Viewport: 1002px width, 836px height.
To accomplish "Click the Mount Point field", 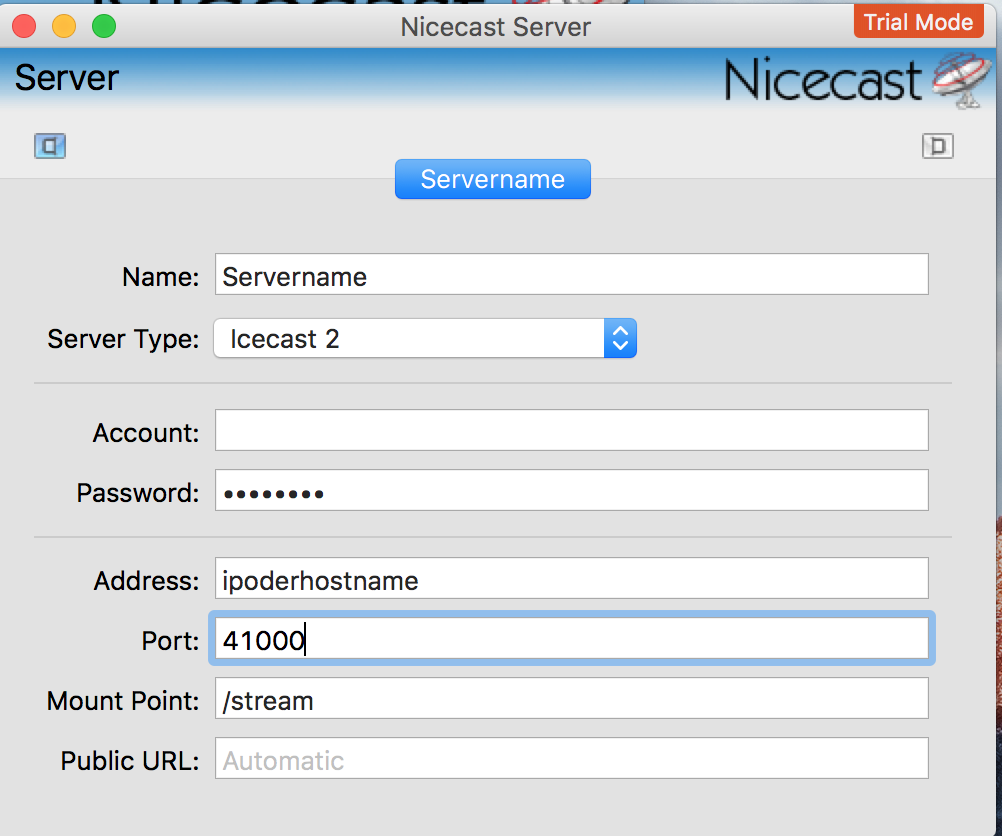I will [x=571, y=698].
